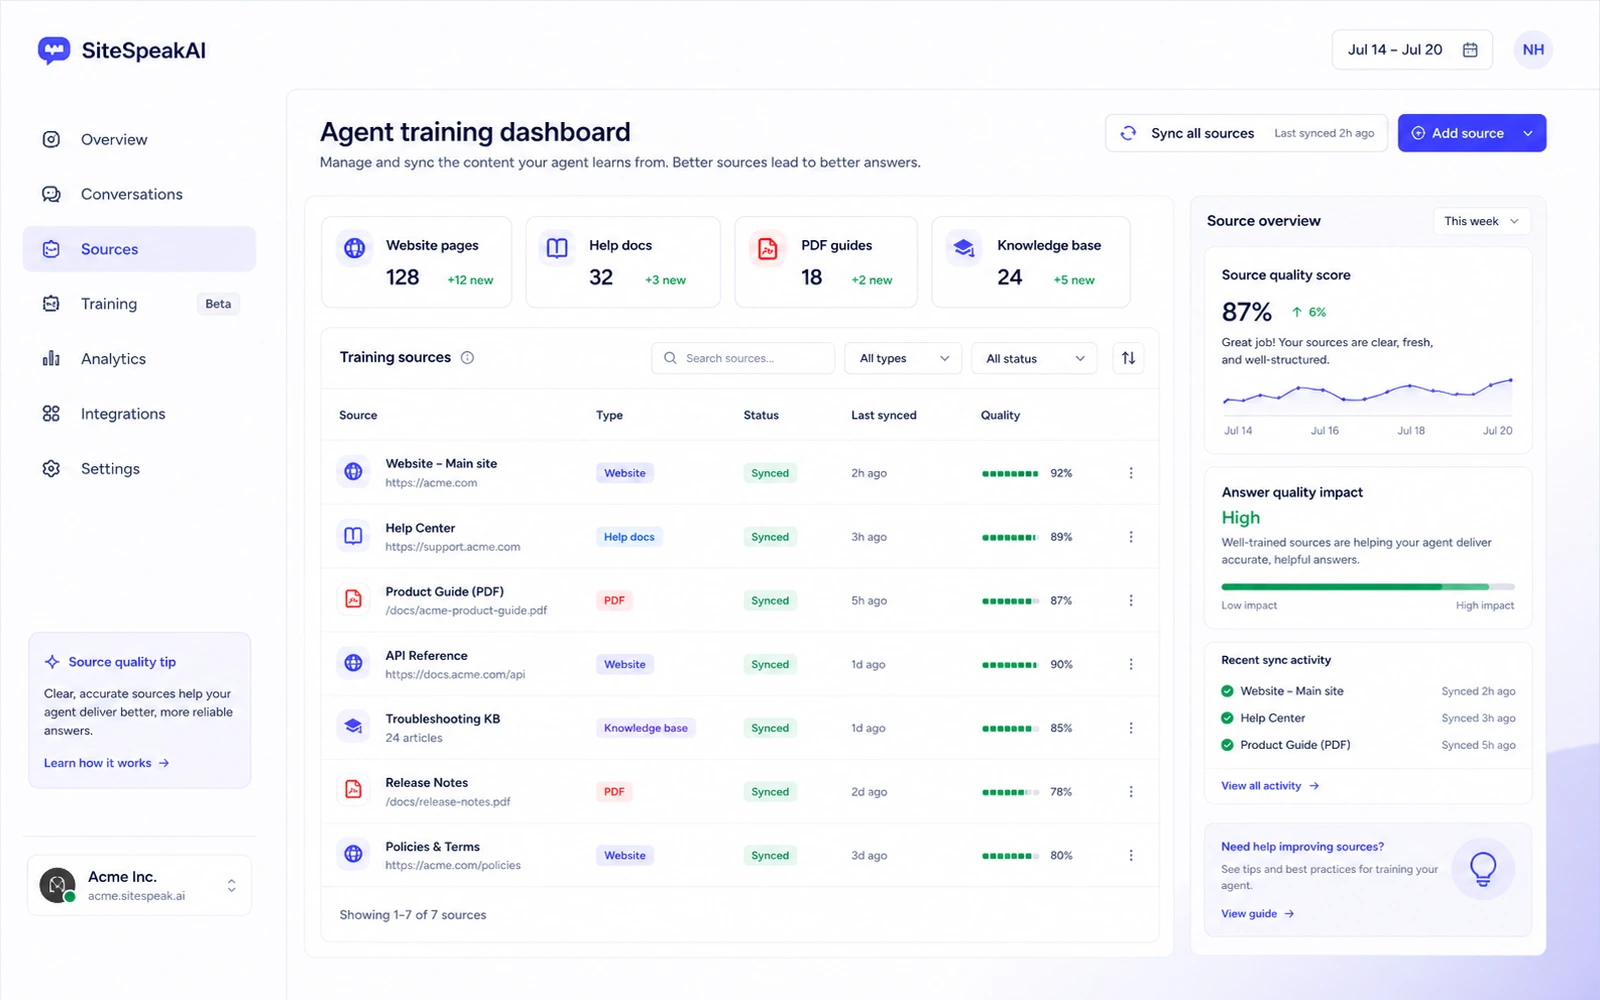
Task: Open row menu for Policies & Terms
Action: click(1131, 856)
